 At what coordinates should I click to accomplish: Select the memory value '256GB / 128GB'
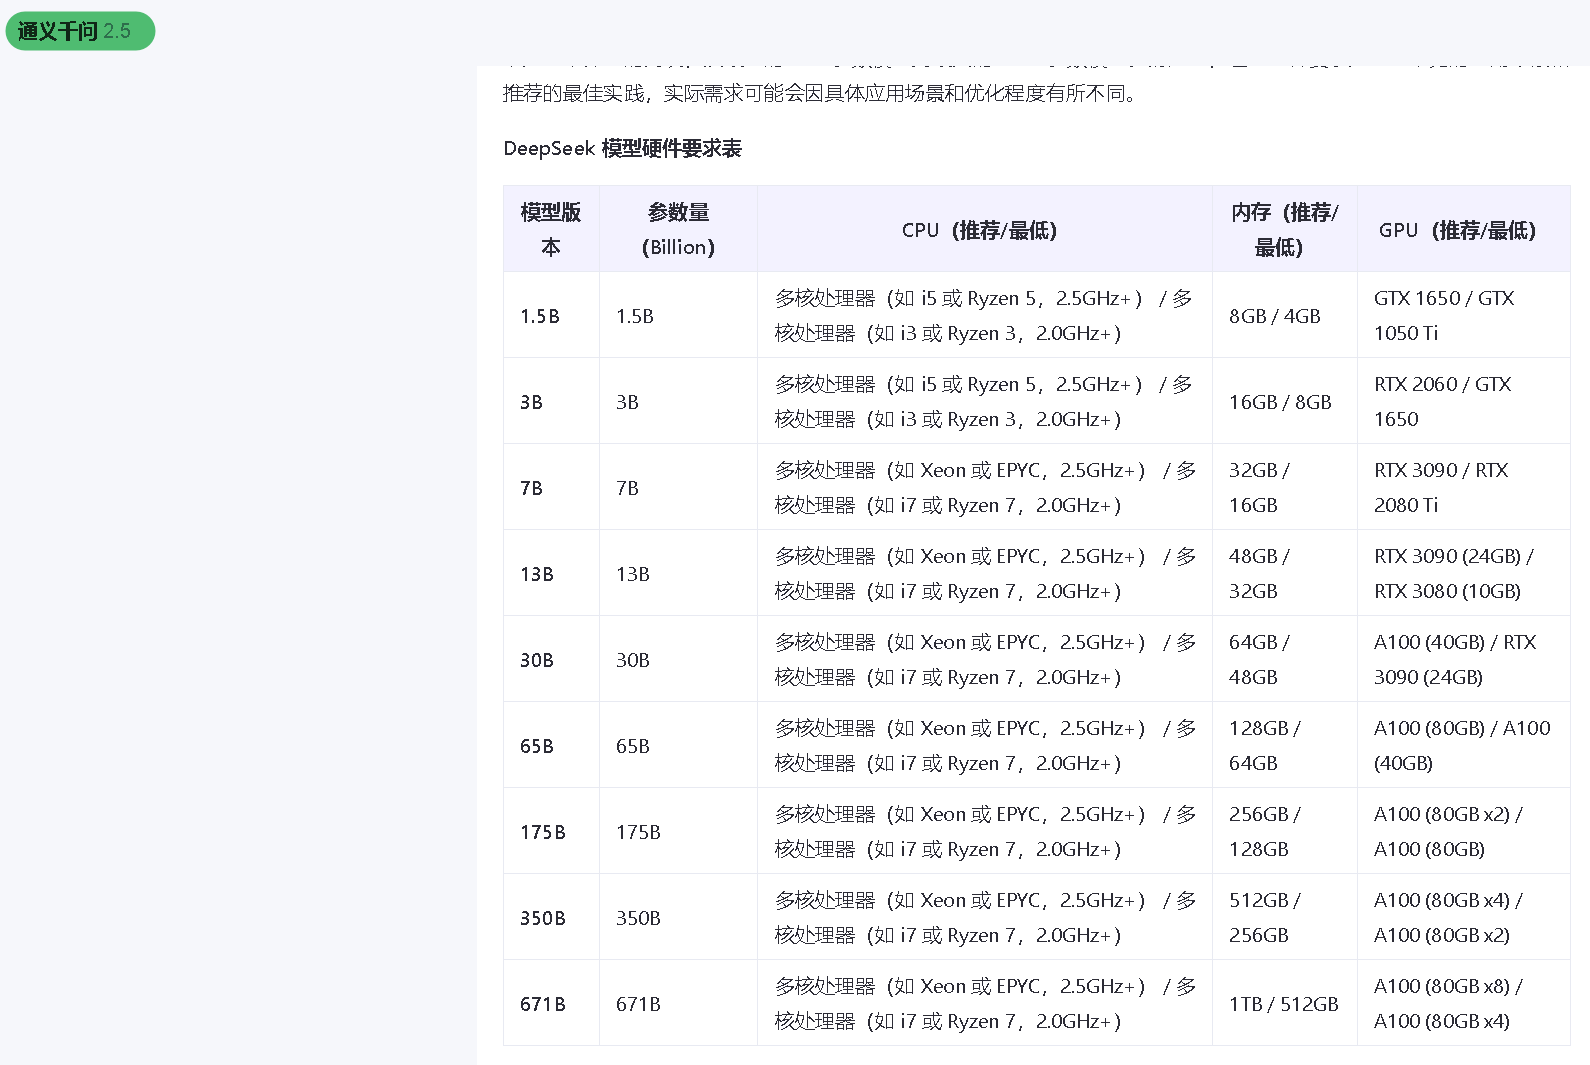point(1265,832)
